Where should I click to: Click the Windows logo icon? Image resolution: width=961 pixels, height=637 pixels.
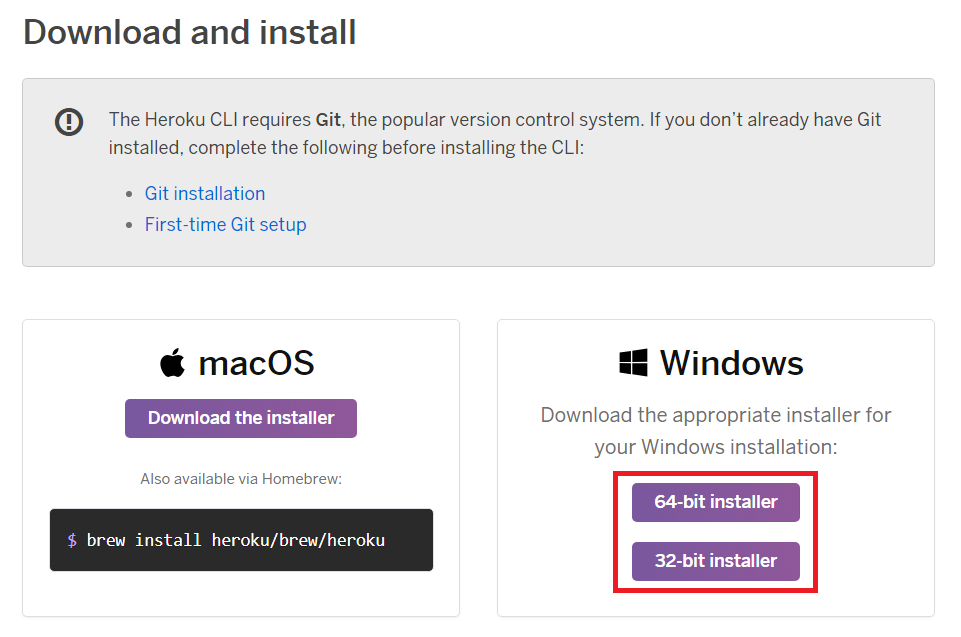(x=633, y=362)
